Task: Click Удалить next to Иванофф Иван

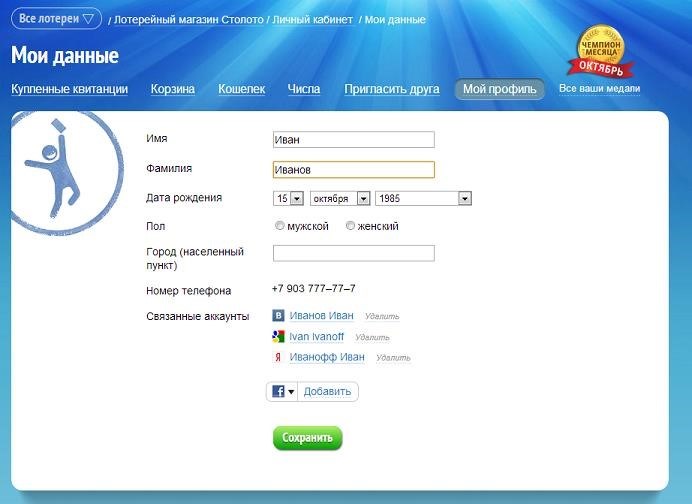Action: 393,358
